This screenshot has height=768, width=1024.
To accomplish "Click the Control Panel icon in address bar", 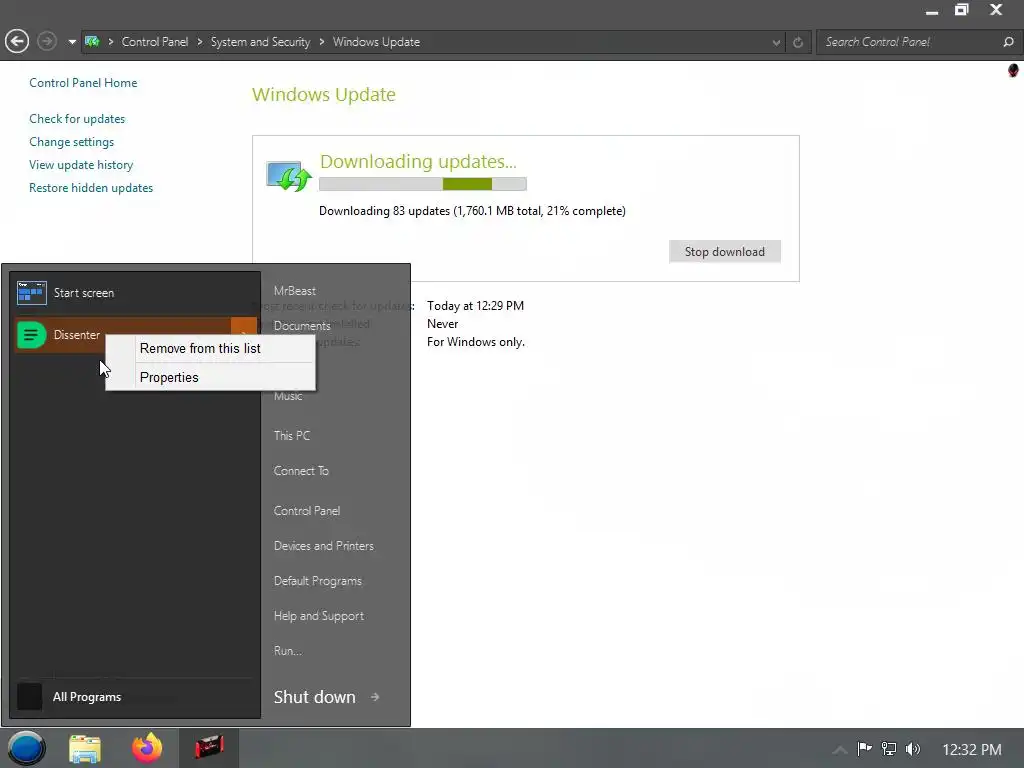I will (92, 42).
